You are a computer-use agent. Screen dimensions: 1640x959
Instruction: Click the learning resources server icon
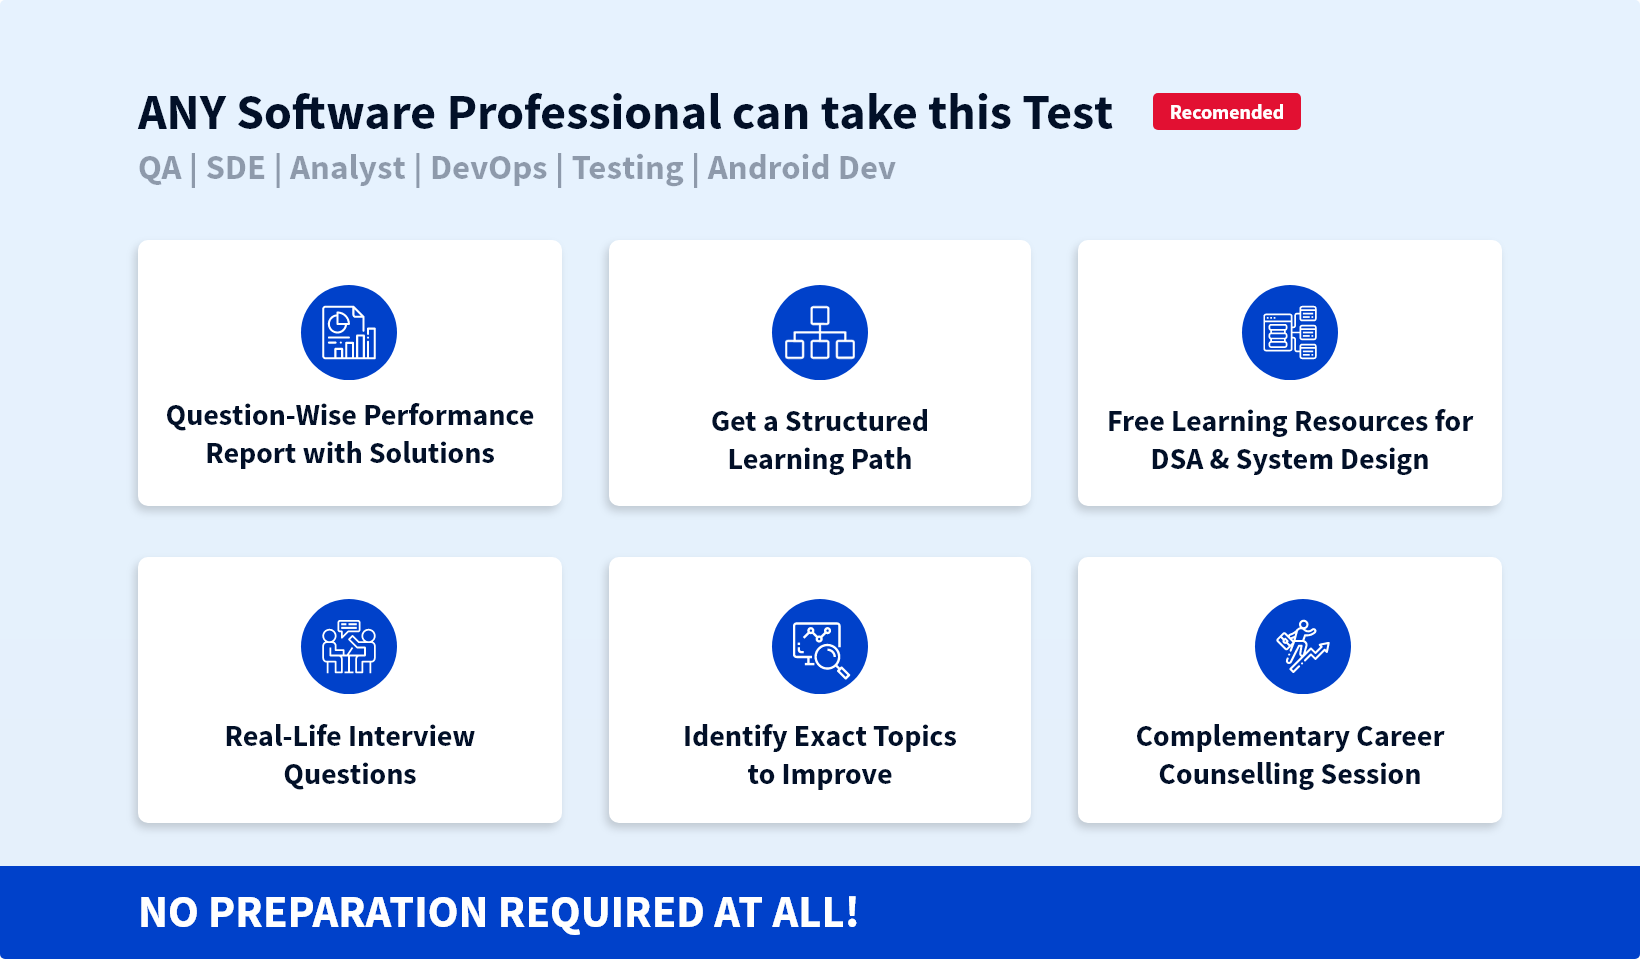click(1289, 333)
